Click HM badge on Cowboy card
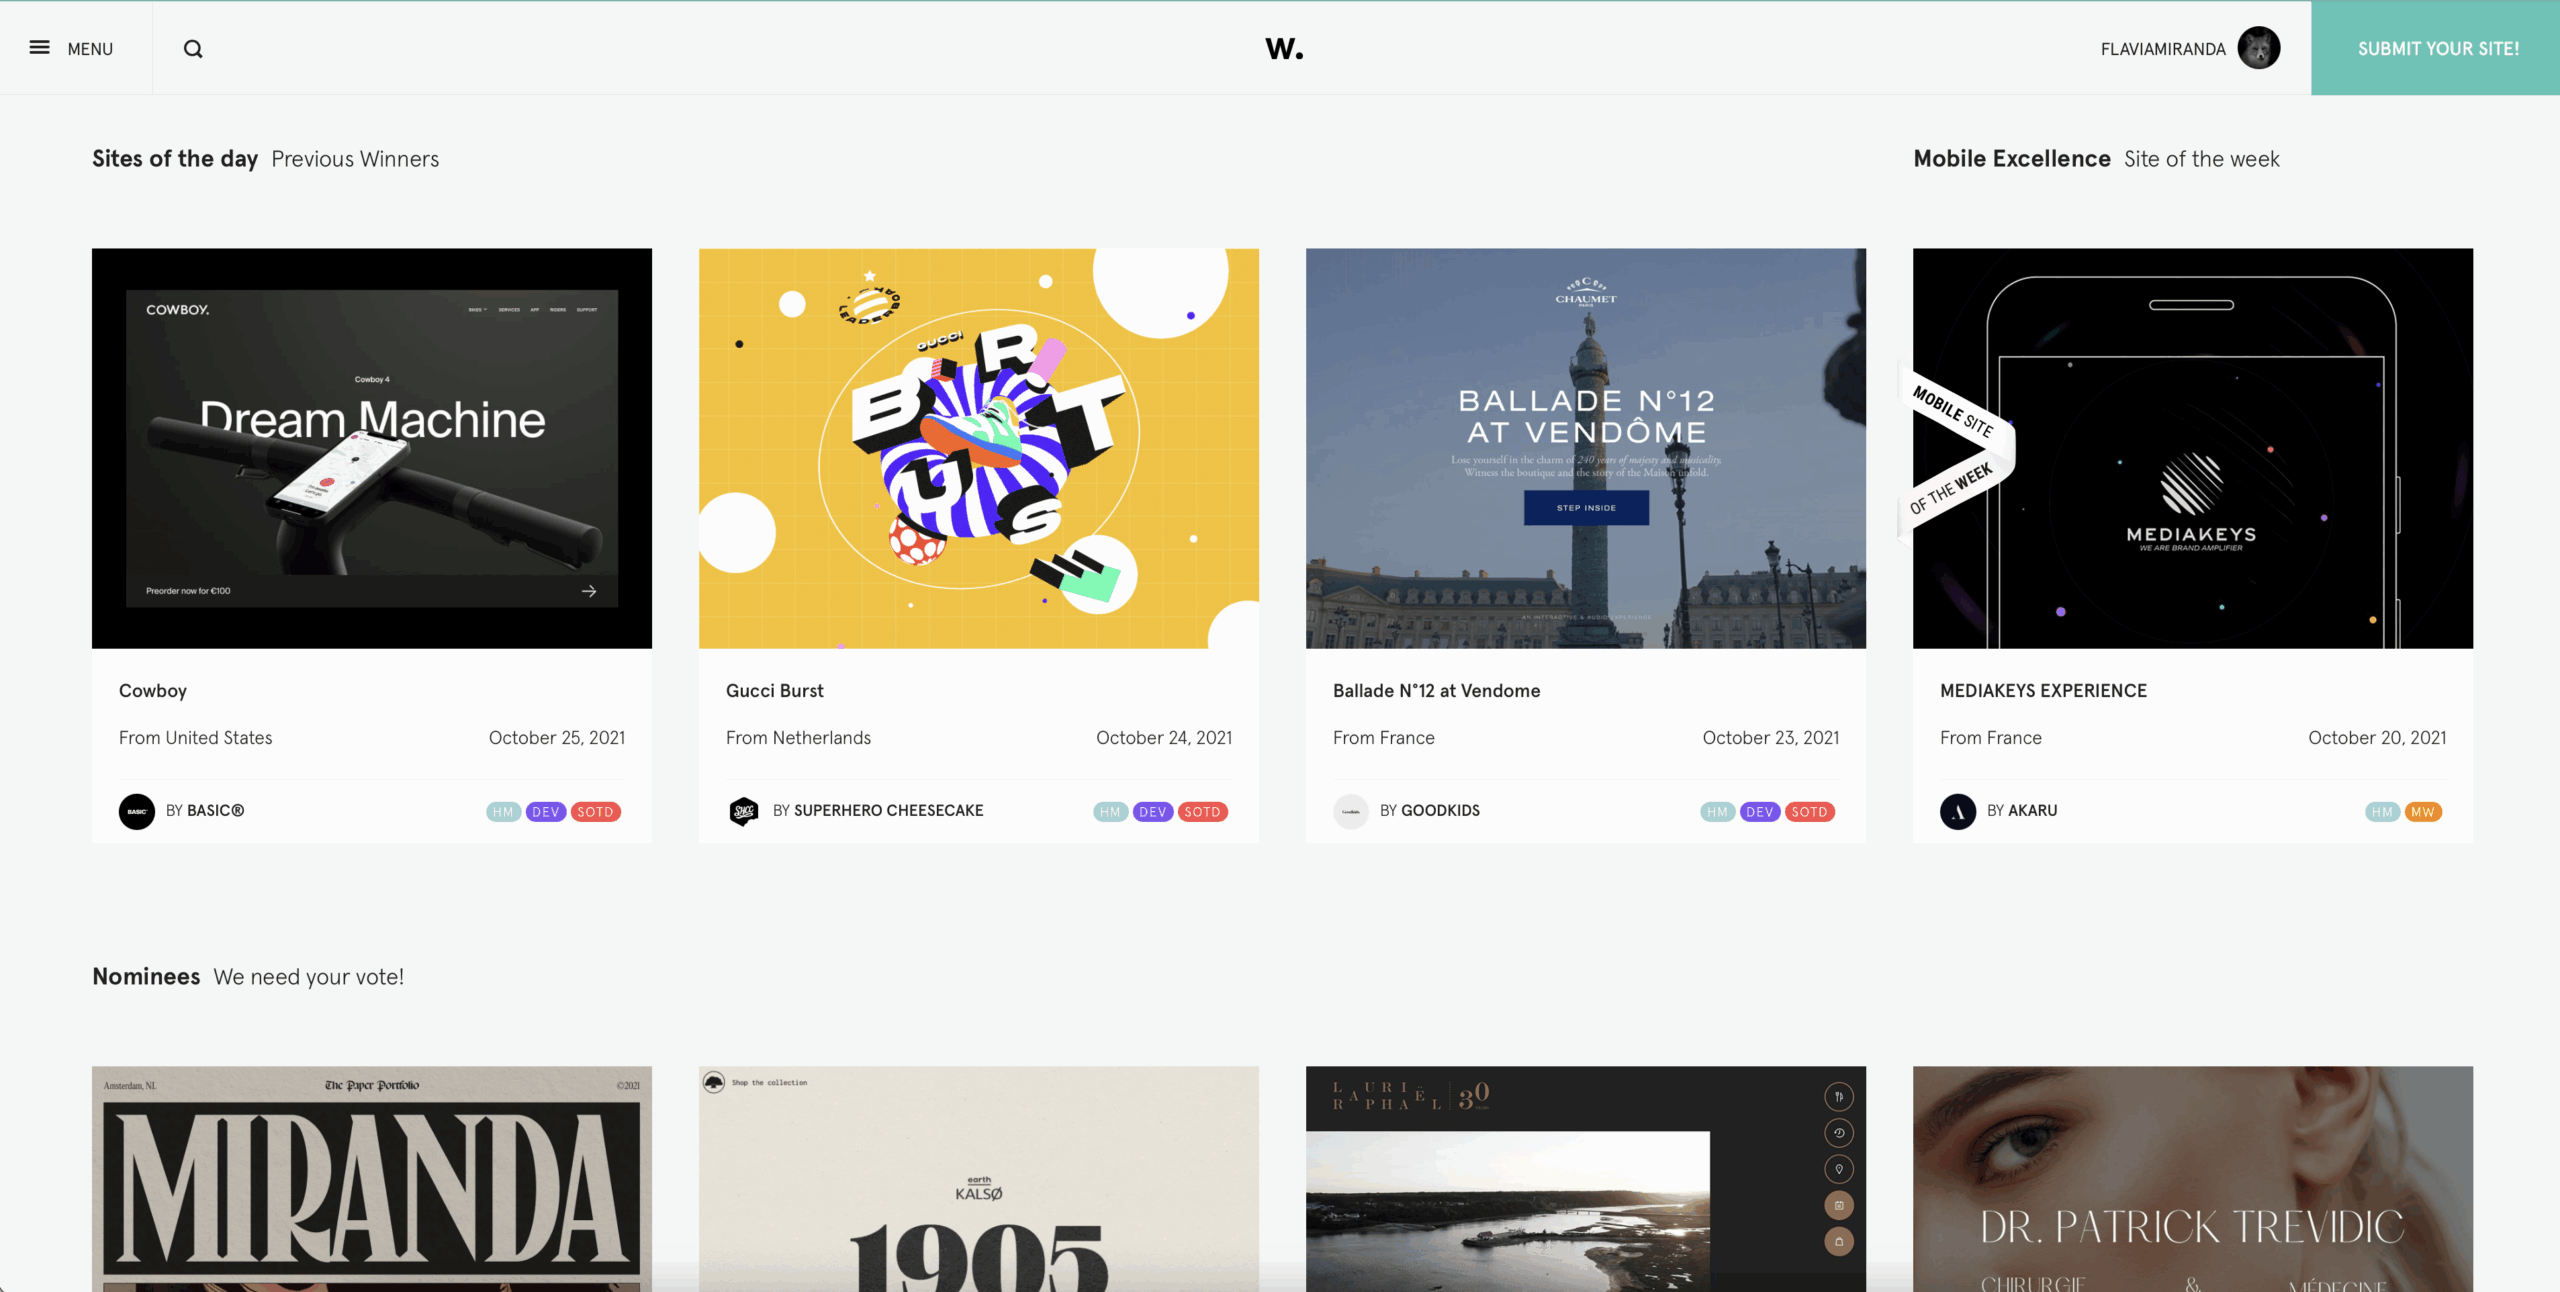2560x1292 pixels. click(503, 812)
